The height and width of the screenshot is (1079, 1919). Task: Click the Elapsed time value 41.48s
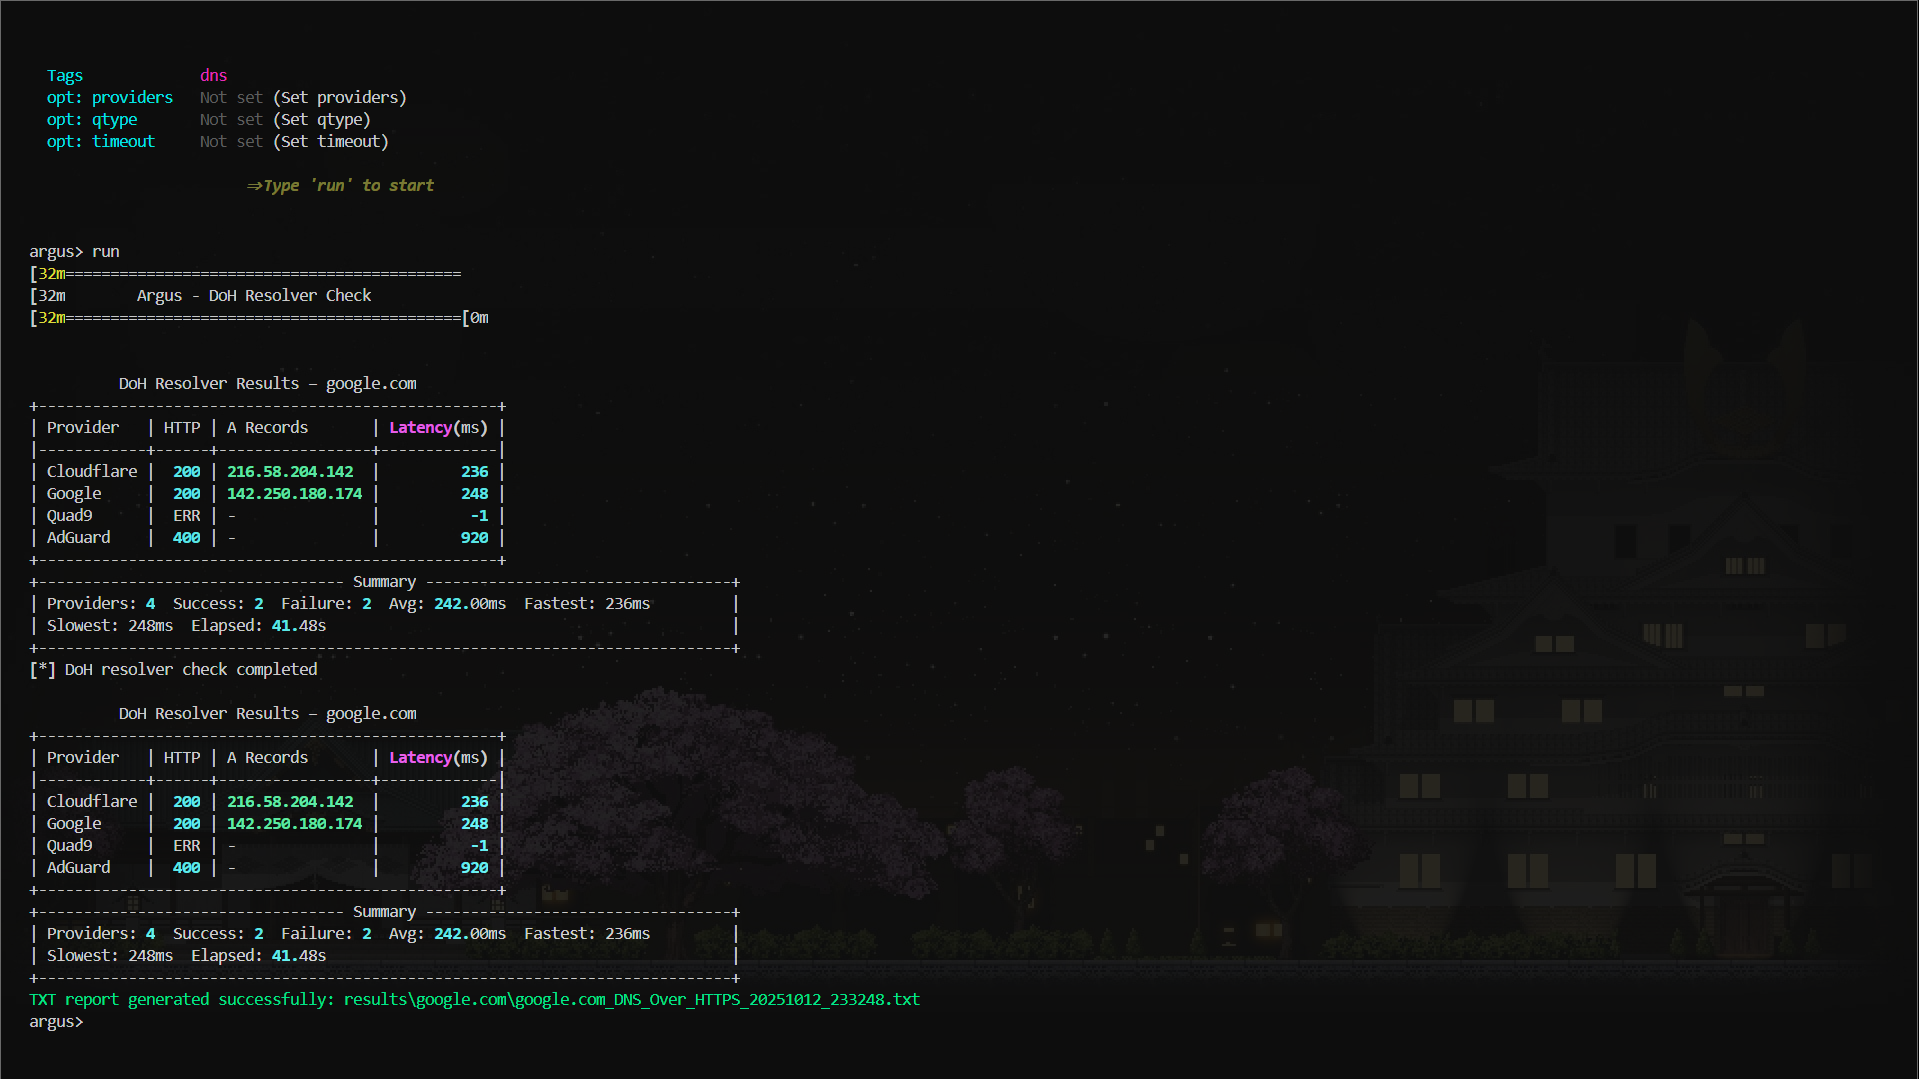coord(299,625)
